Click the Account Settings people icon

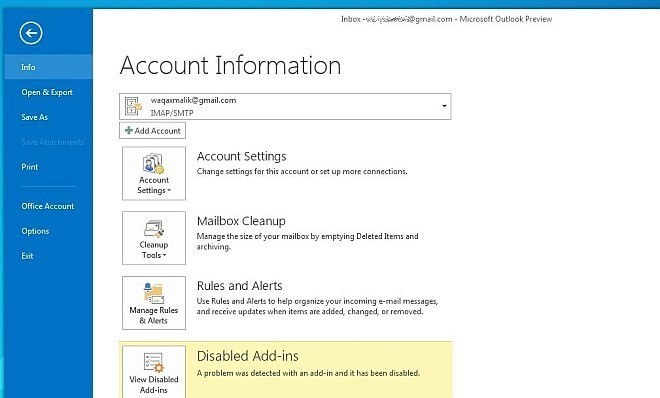(x=153, y=164)
